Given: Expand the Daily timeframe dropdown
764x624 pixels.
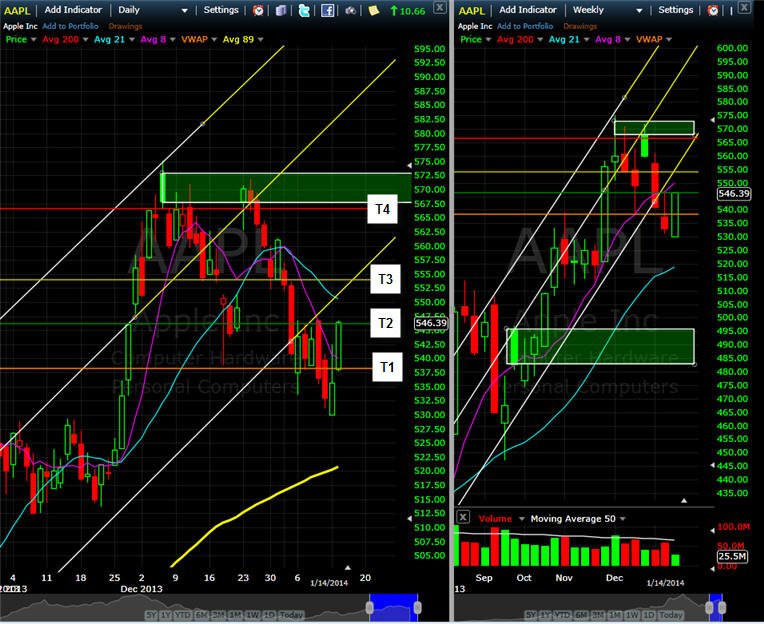Looking at the screenshot, I should 184,10.
